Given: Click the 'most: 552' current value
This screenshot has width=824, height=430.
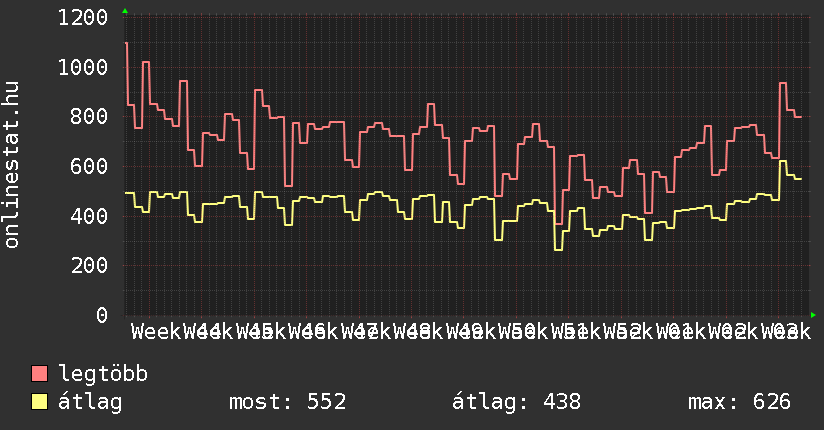Looking at the screenshot, I should [x=287, y=402].
